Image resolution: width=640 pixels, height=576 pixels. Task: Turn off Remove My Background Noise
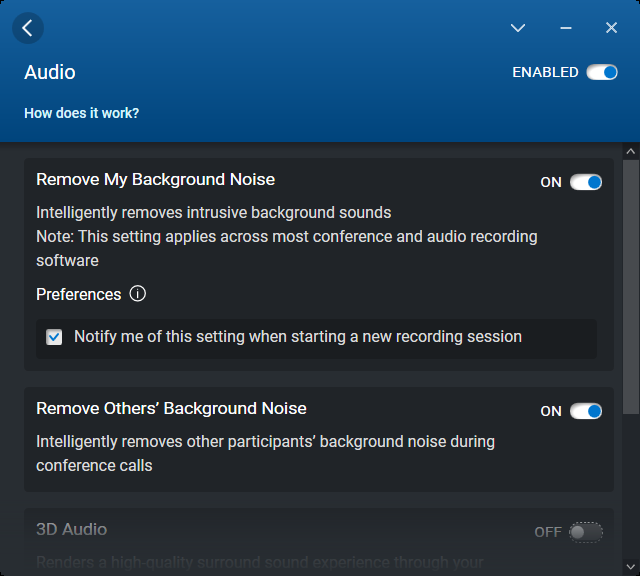click(x=586, y=182)
